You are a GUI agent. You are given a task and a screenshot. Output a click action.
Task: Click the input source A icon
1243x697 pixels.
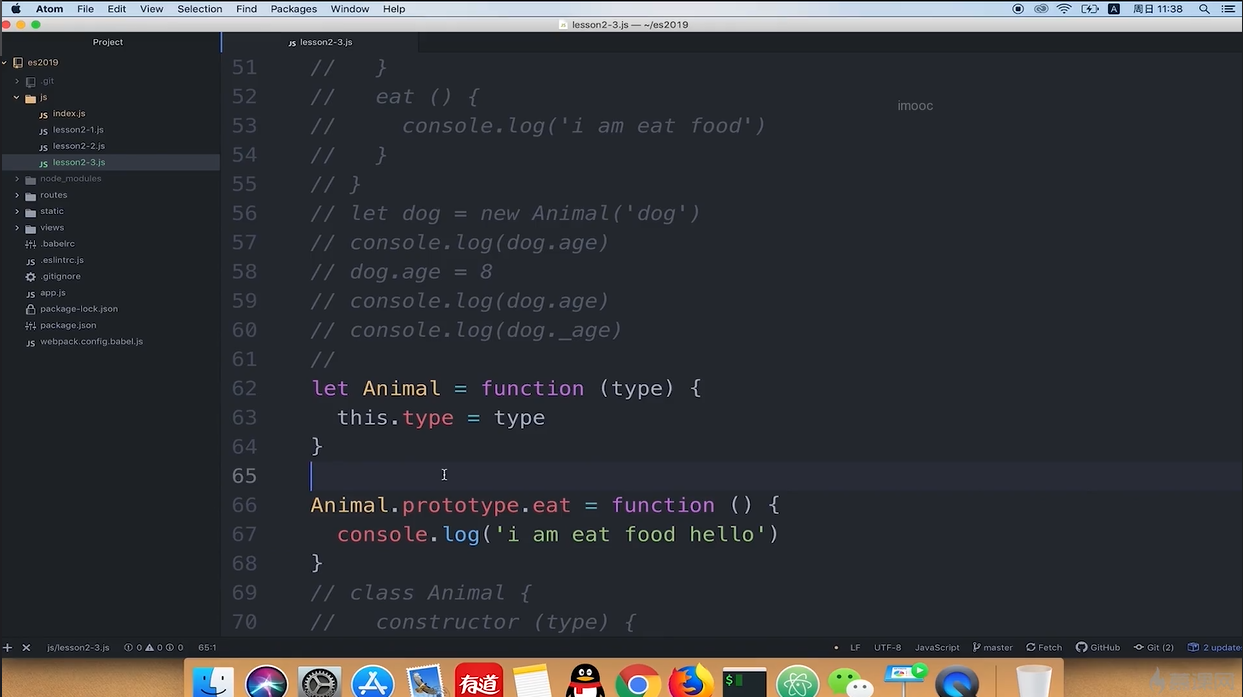(x=1114, y=9)
